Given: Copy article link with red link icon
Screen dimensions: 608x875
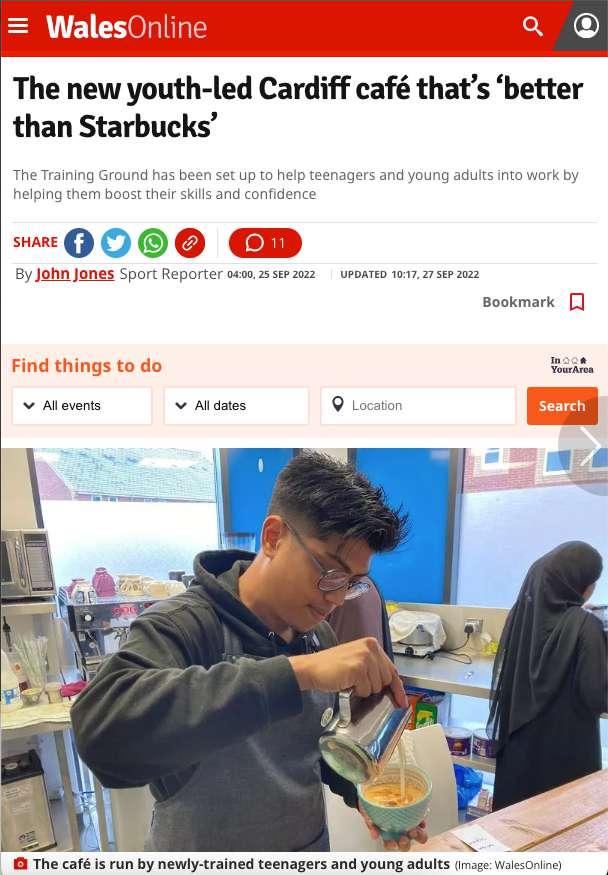Looking at the screenshot, I should tap(190, 243).
